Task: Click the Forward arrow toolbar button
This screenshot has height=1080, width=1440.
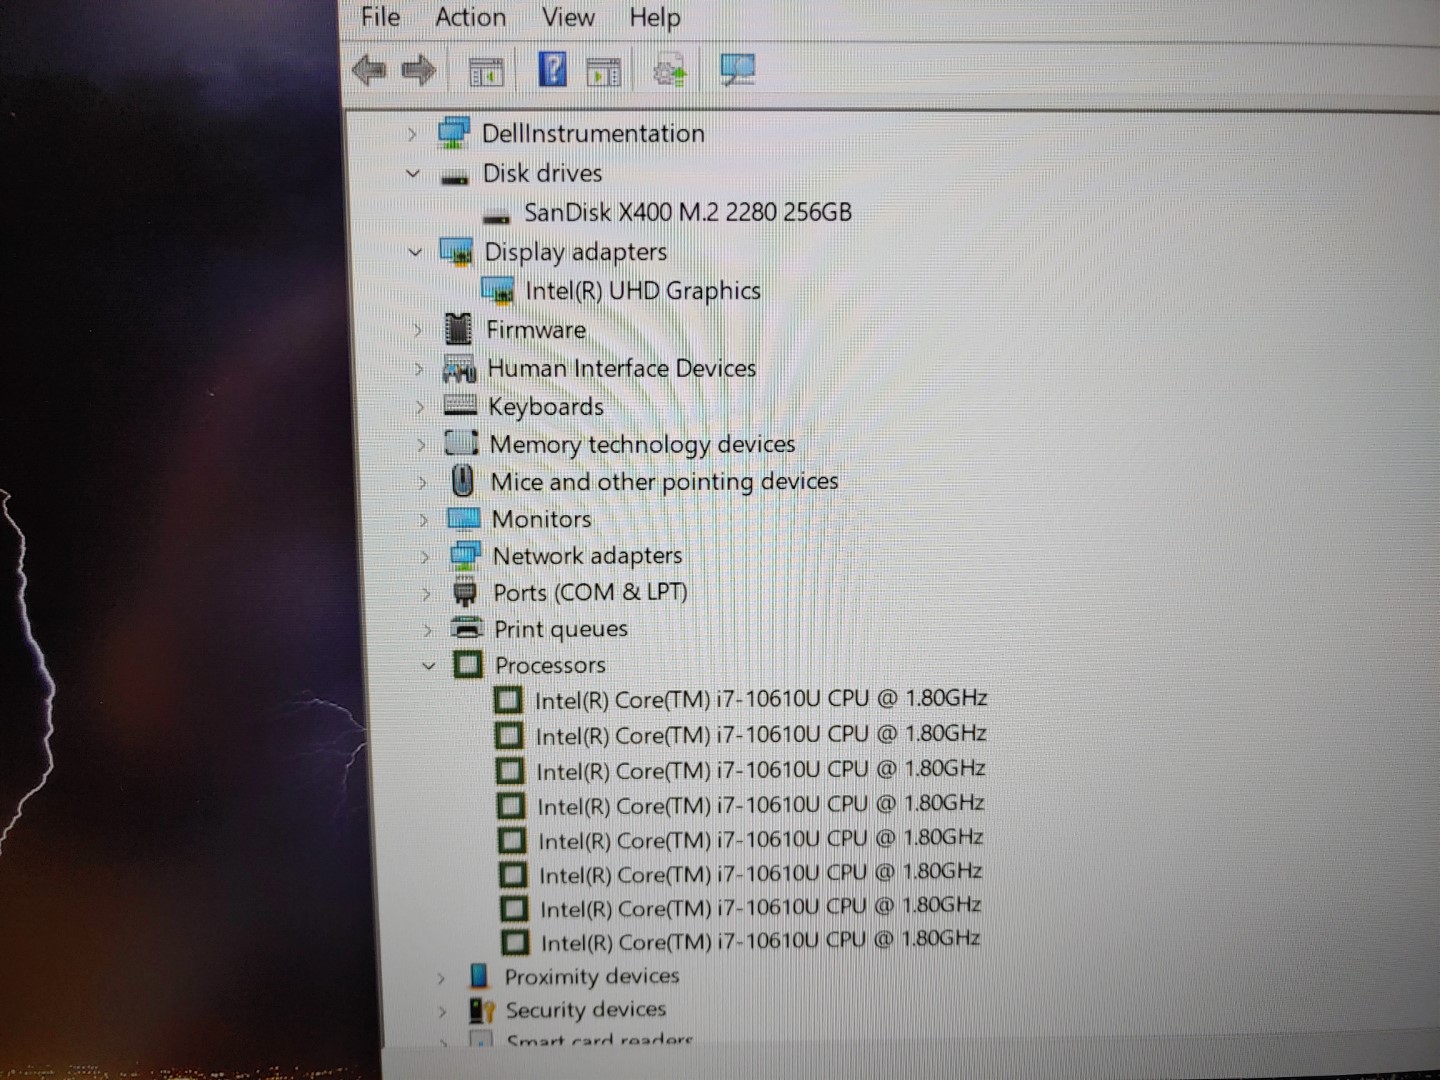Action: (418, 70)
